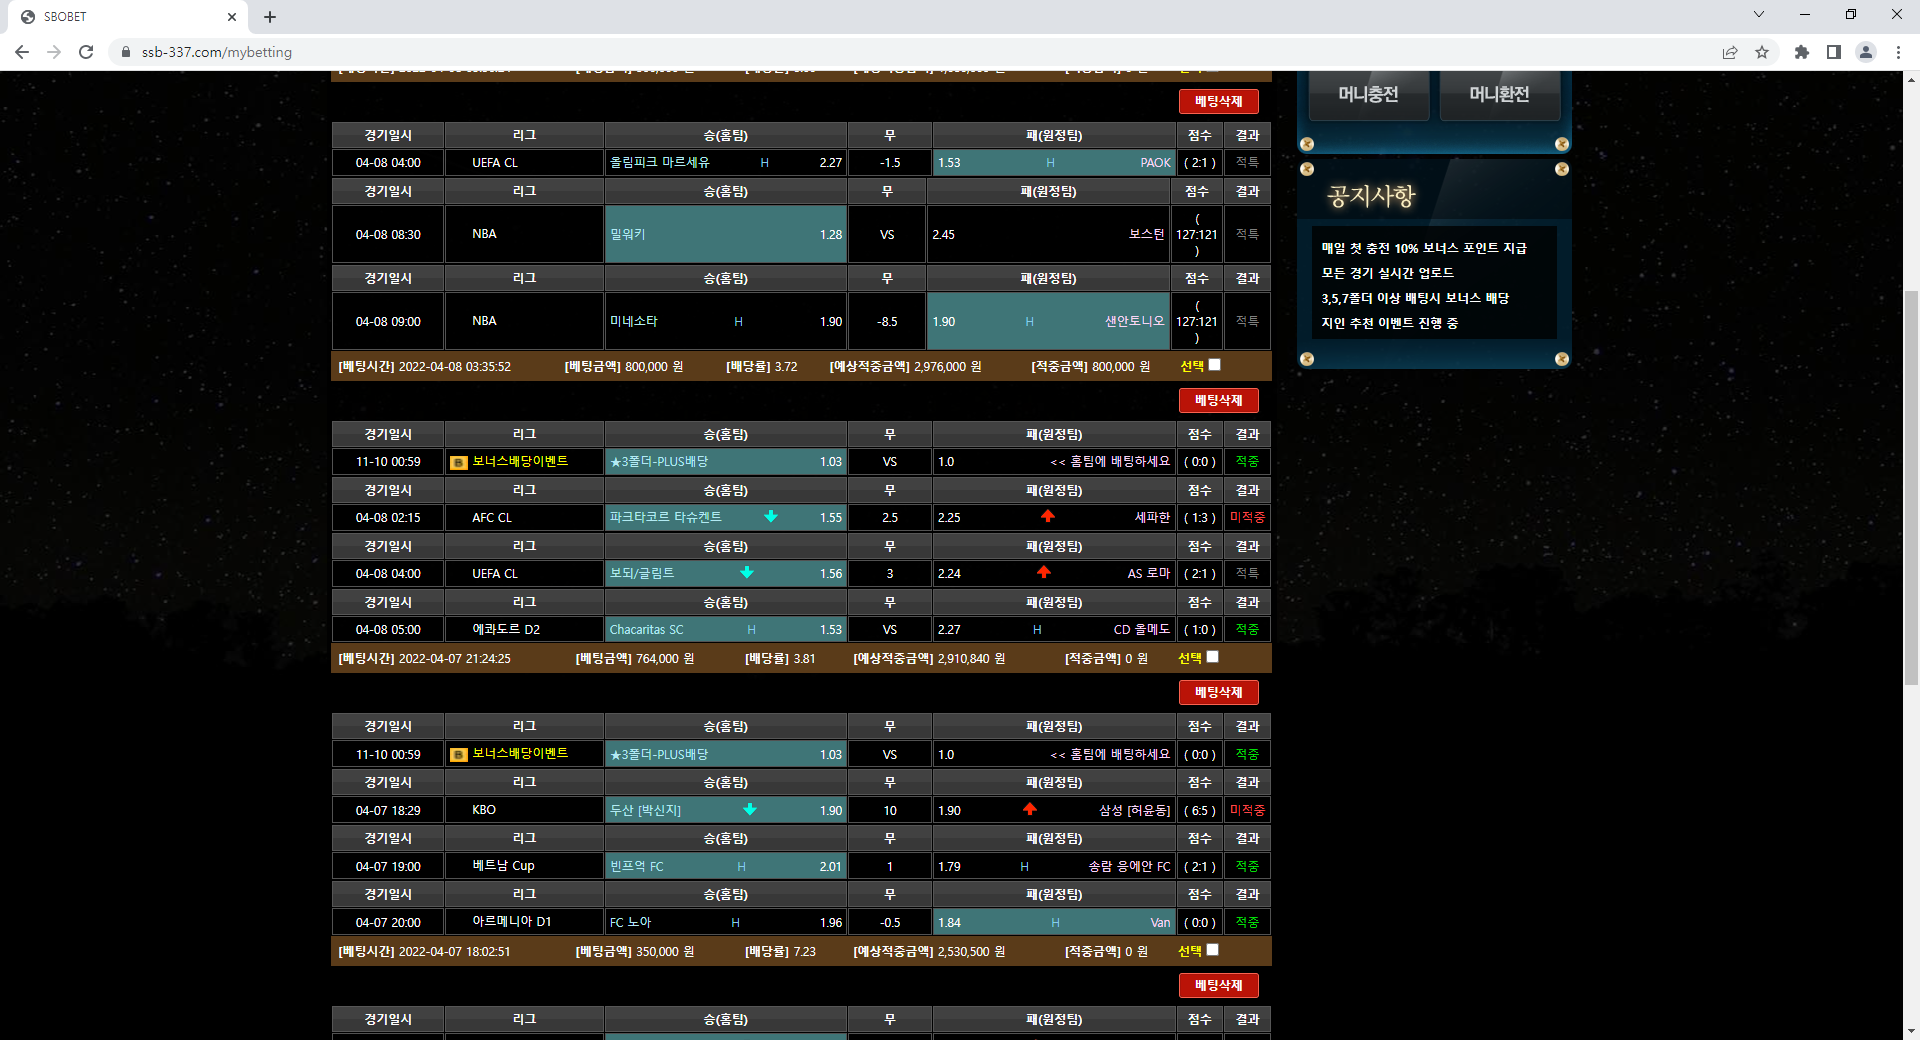The height and width of the screenshot is (1040, 1920).
Task: Bookmark this page star
Action: pos(1762,52)
